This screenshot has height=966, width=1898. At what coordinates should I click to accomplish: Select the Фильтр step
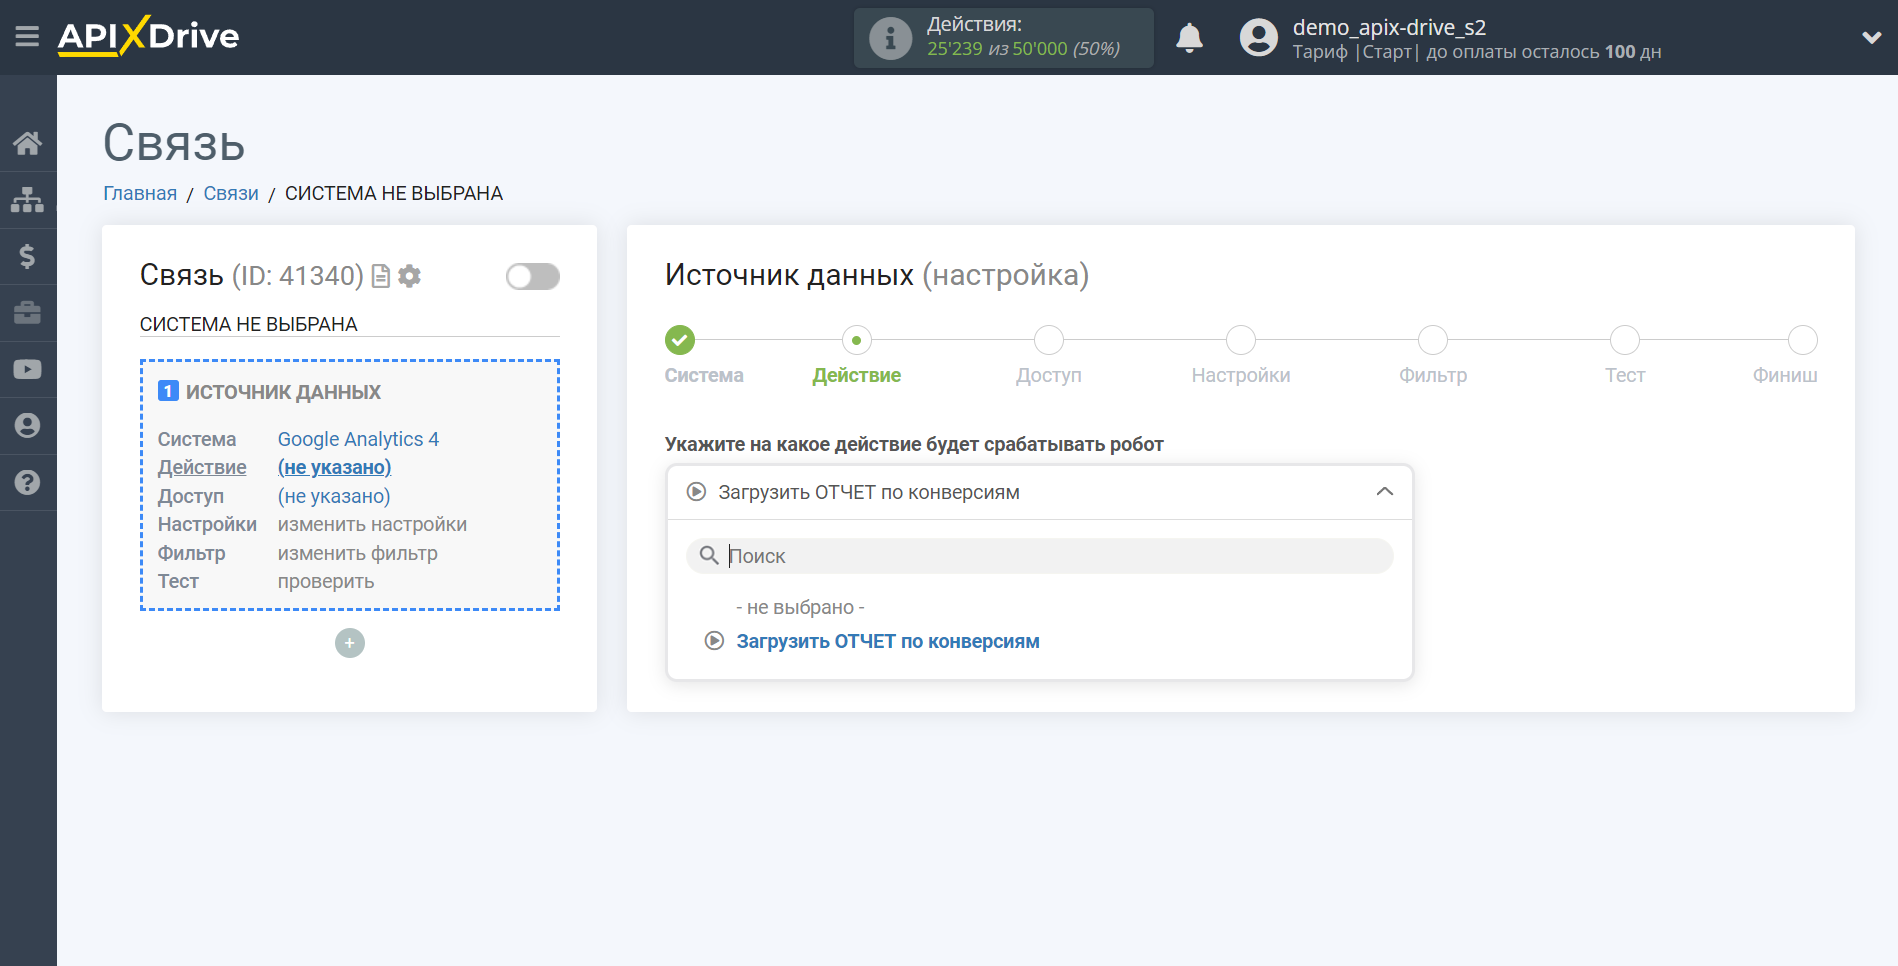coord(1433,340)
